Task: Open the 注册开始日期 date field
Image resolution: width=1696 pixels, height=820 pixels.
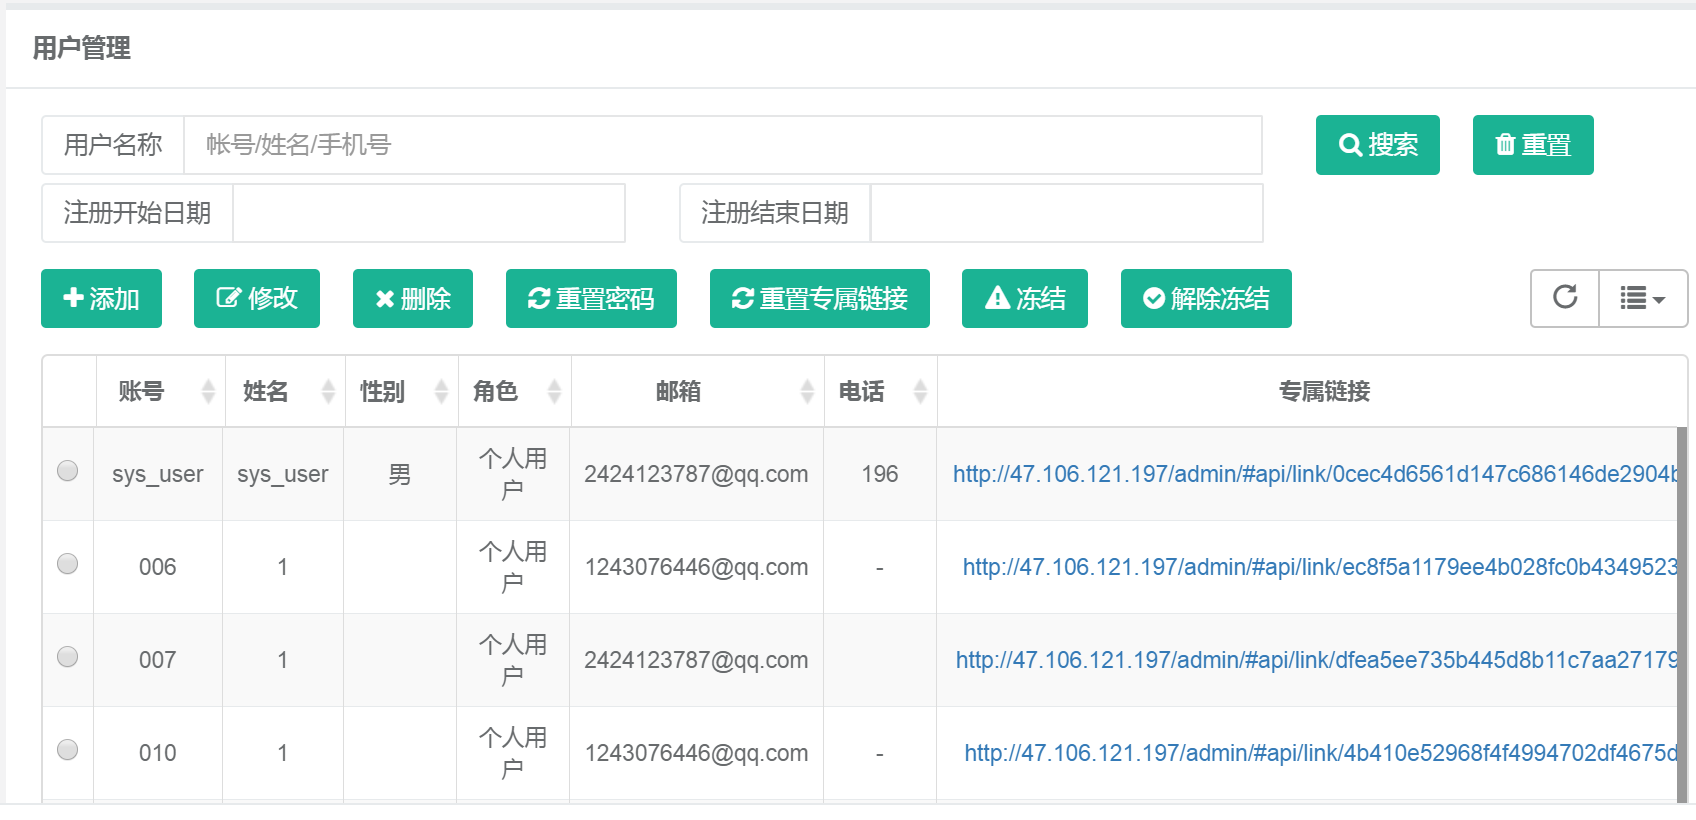Action: coord(429,213)
